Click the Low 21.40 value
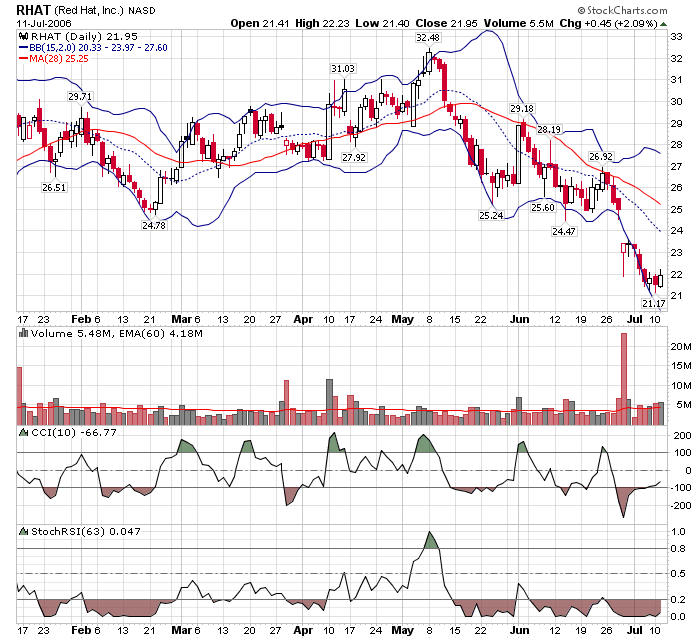Screen dimensions: 700x639 [382, 23]
